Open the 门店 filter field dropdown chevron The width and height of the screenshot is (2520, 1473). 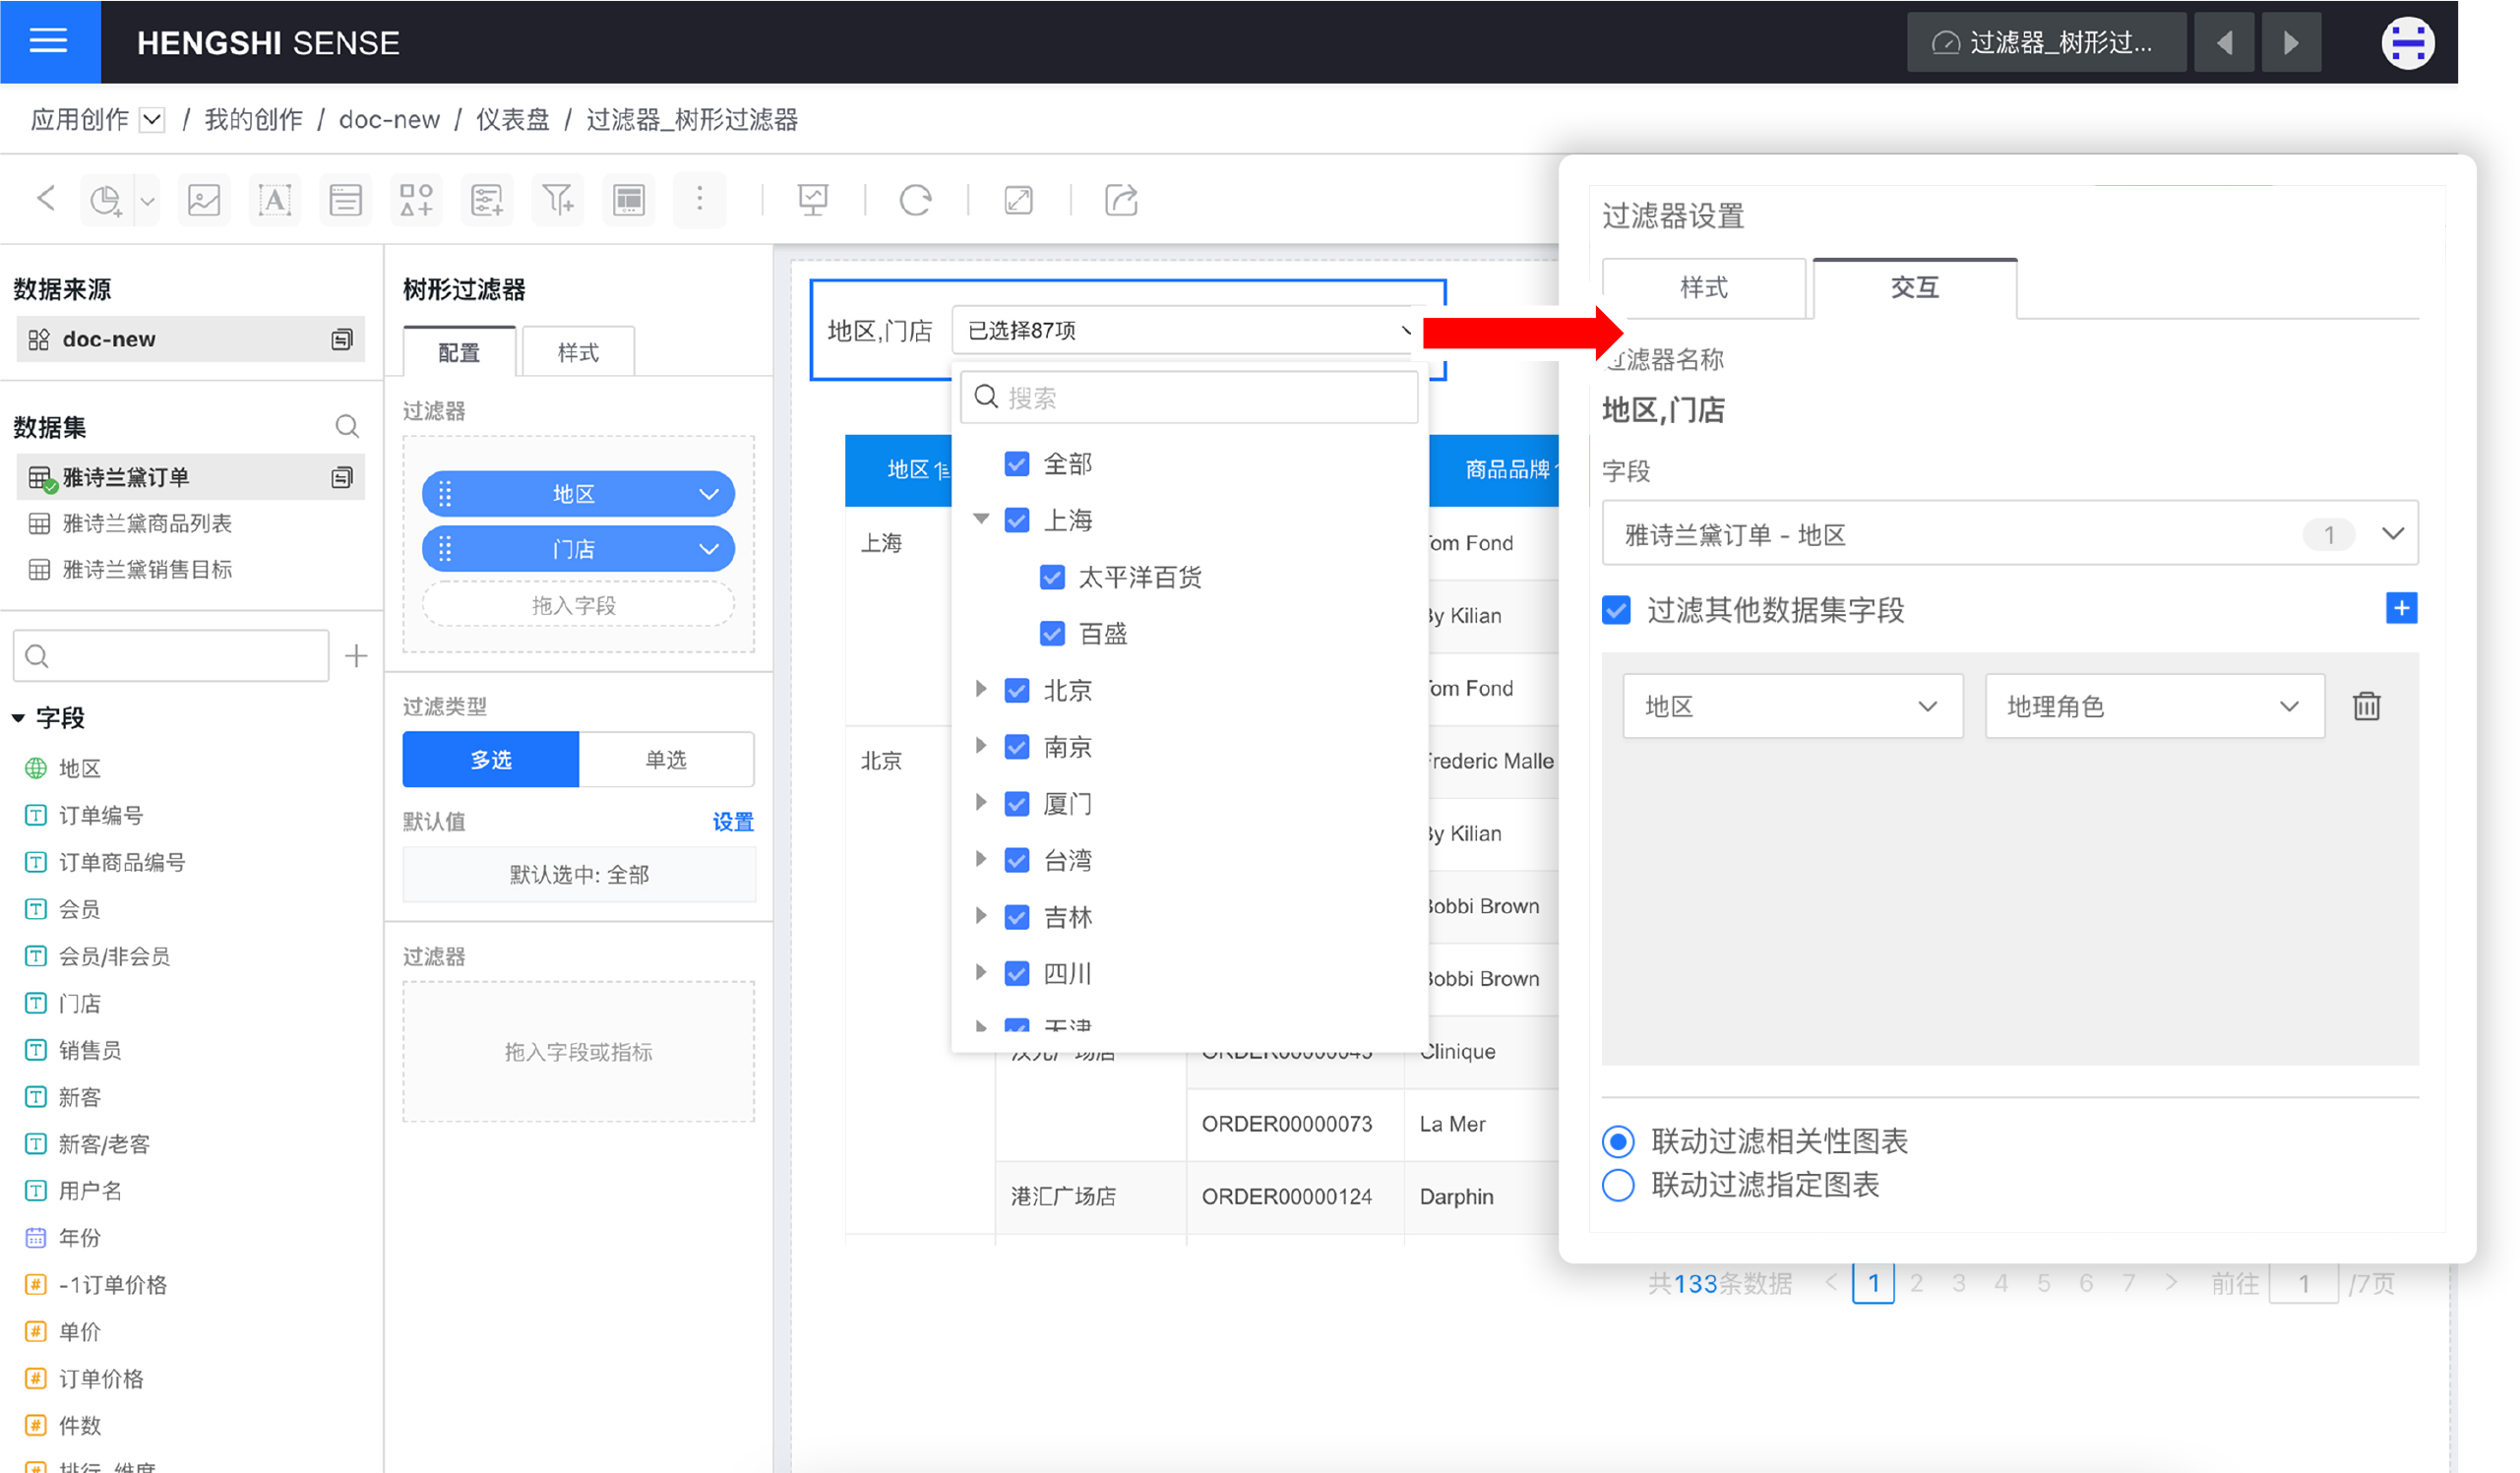coord(709,549)
